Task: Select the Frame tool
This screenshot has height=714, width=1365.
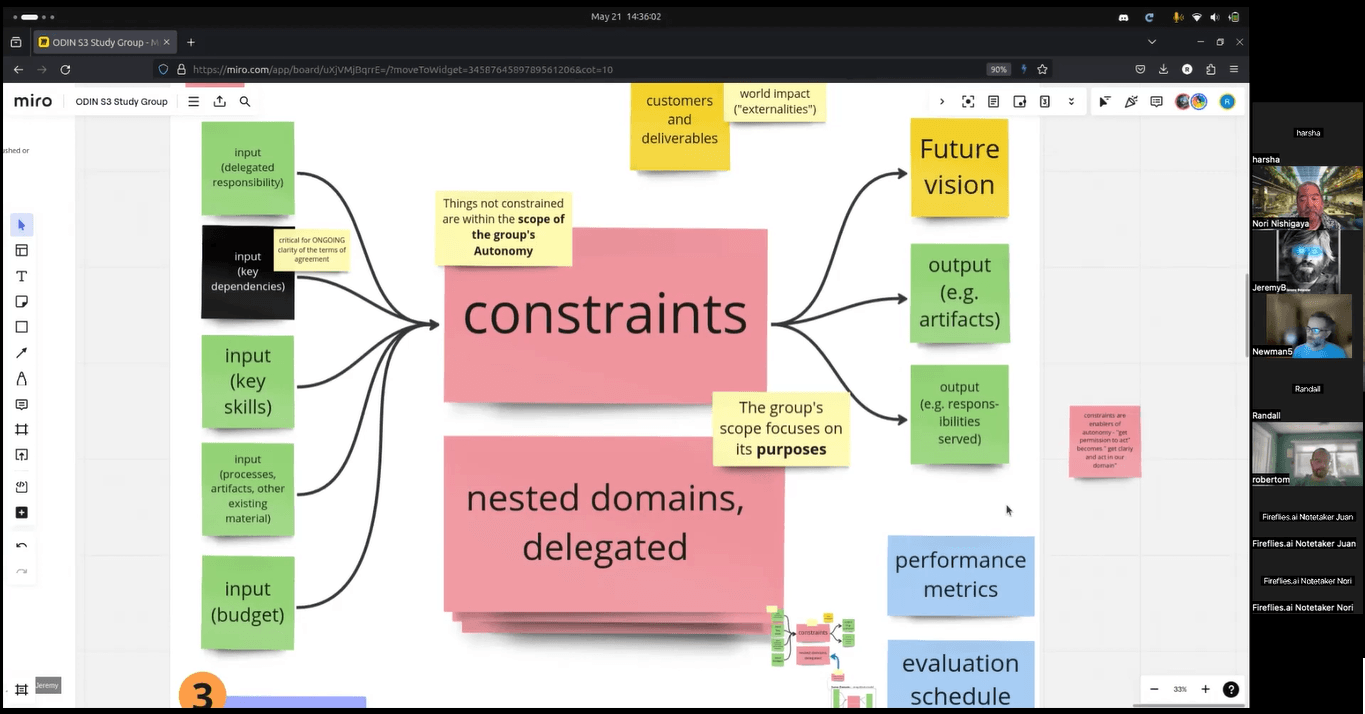Action: [x=21, y=429]
